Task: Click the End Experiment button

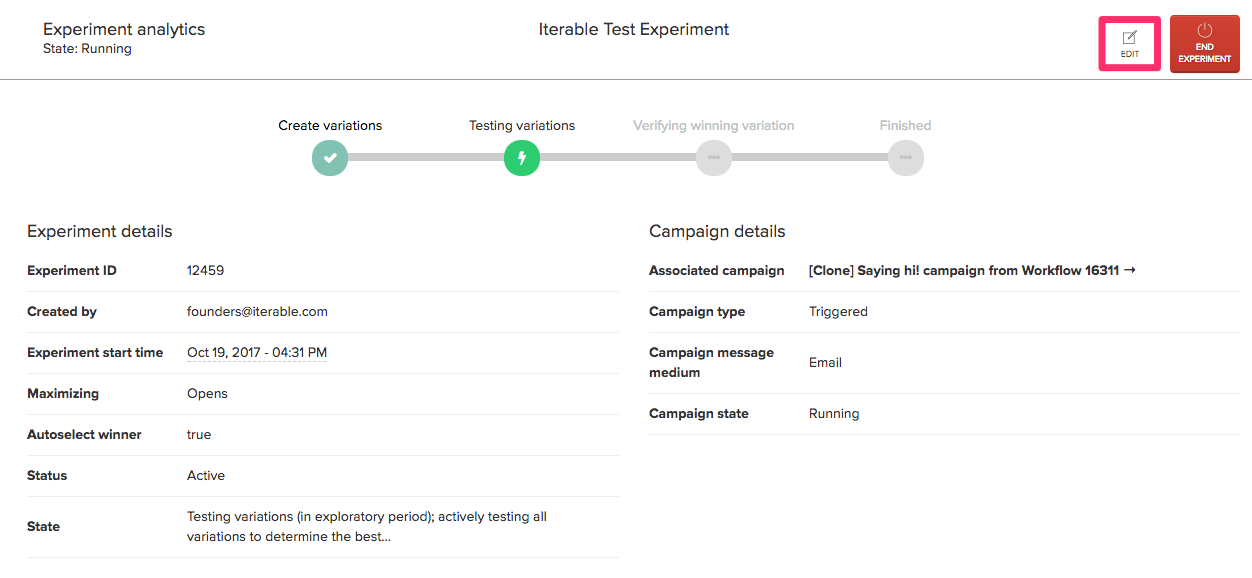Action: (1205, 44)
